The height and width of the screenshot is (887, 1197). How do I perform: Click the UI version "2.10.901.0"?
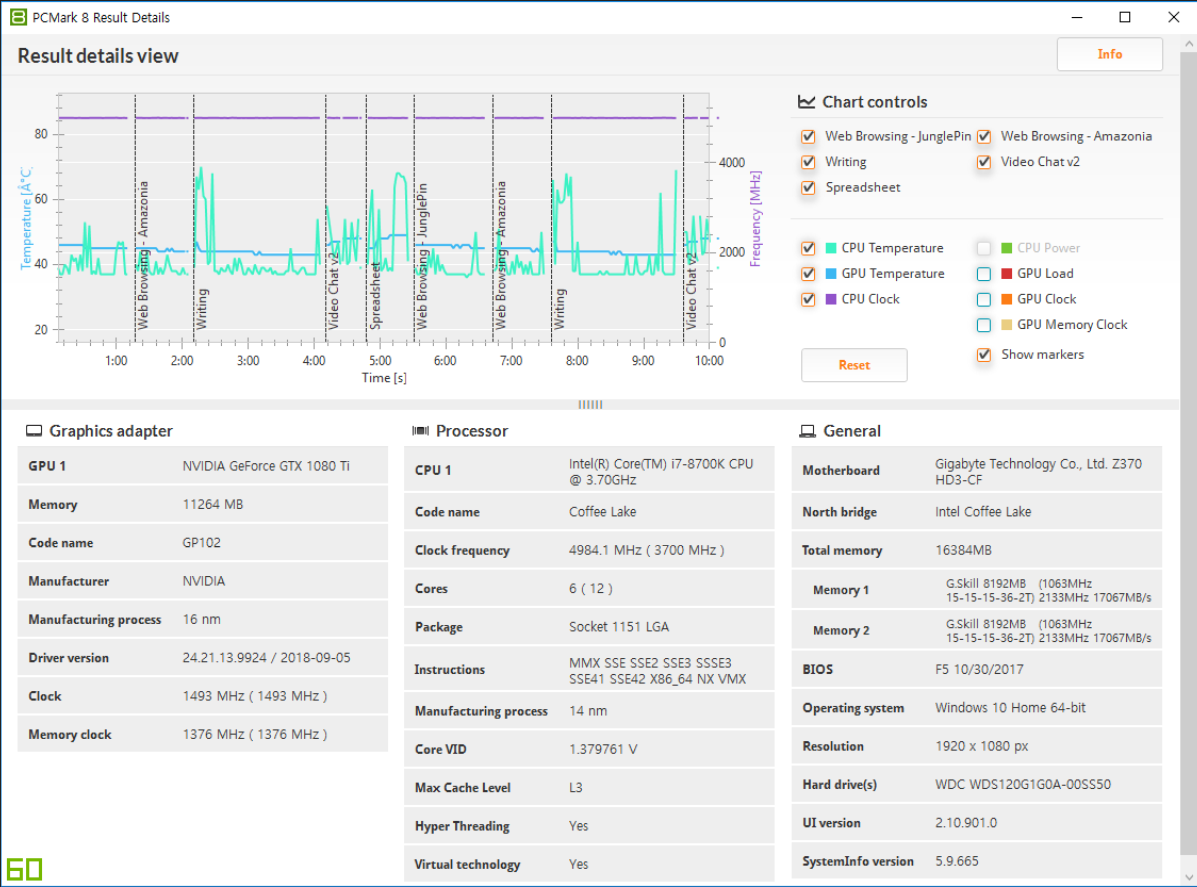coord(966,823)
